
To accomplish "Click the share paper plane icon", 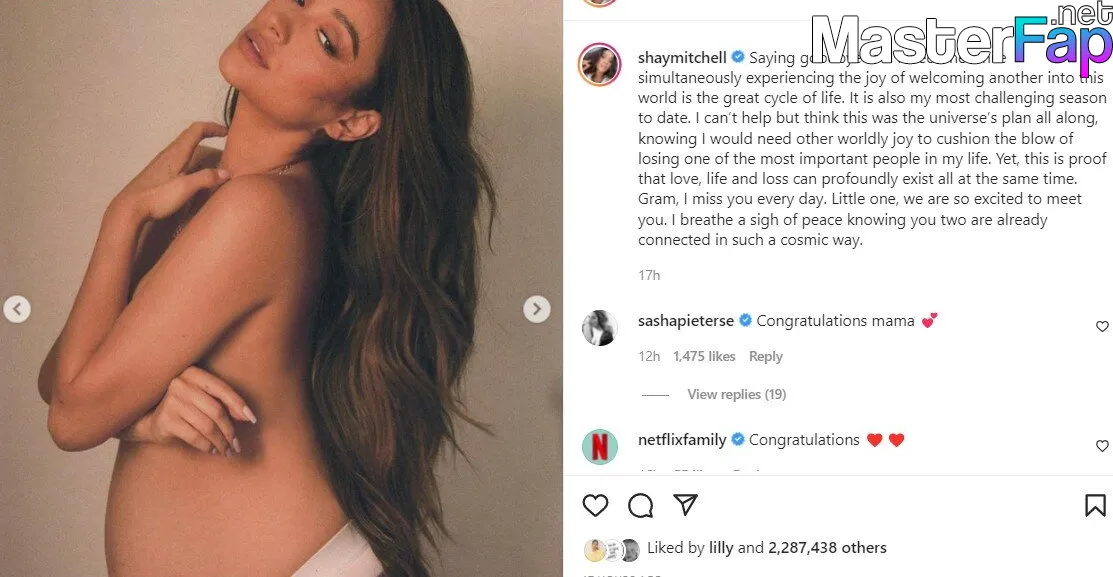I will pos(685,505).
